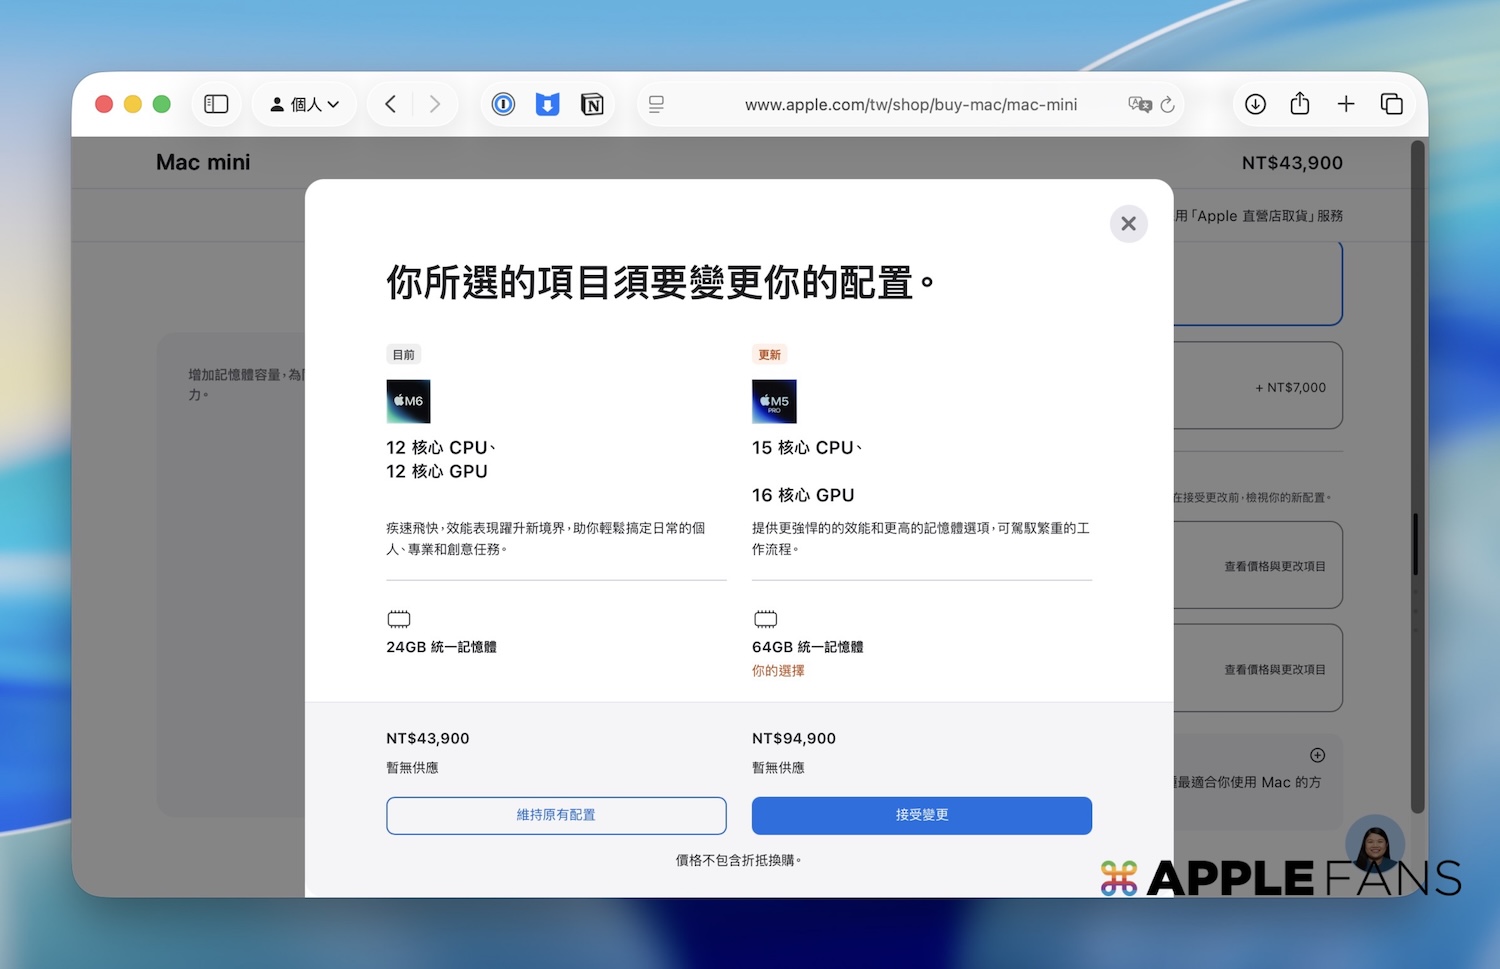Click the 維持原有配置 button
This screenshot has width=1500, height=969.
click(556, 815)
